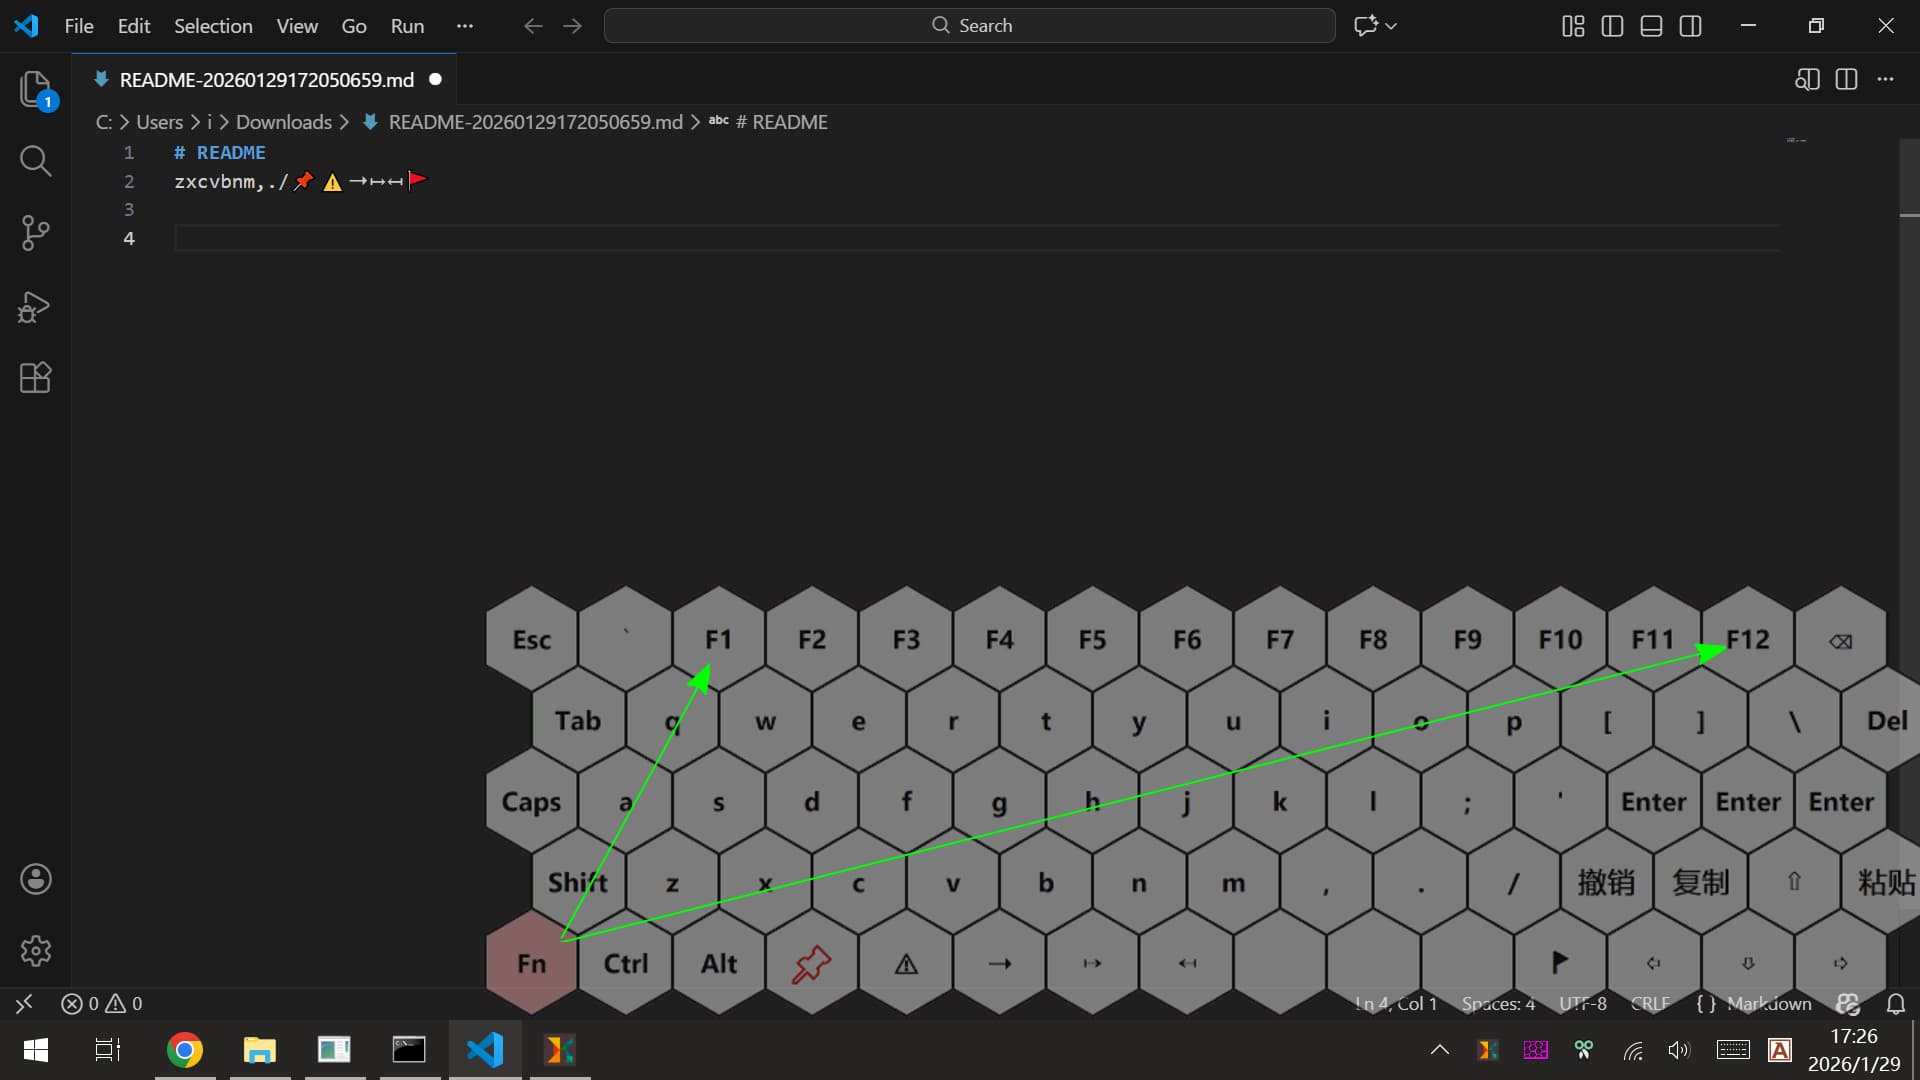1920x1080 pixels.
Task: Click the Accounts icon in activity bar
Action: tap(36, 879)
